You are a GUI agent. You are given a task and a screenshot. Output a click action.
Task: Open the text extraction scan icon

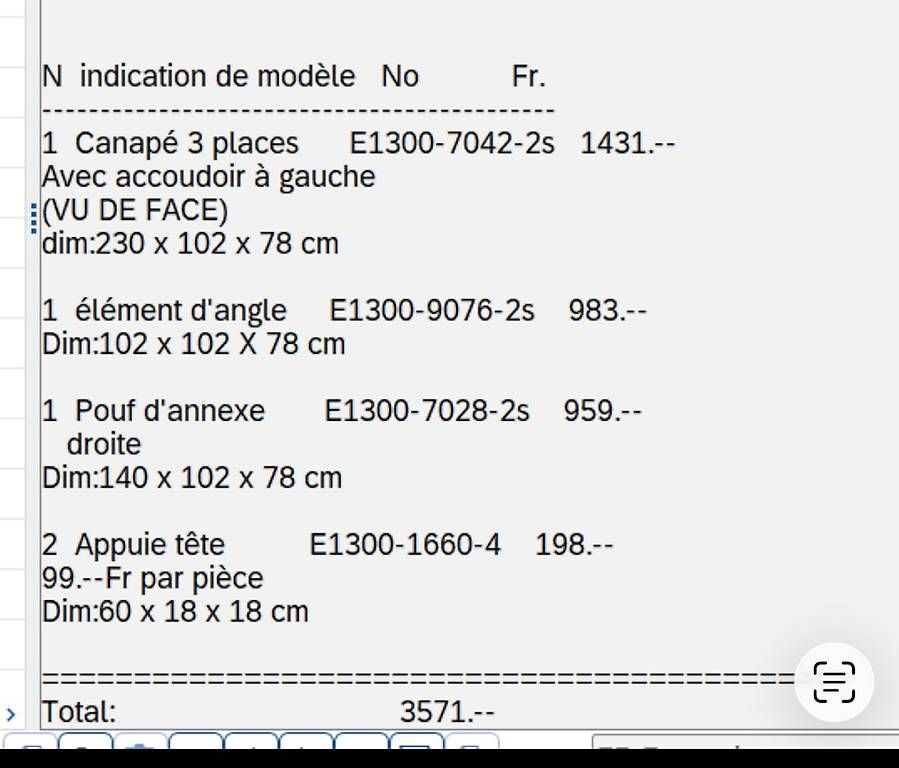point(834,682)
